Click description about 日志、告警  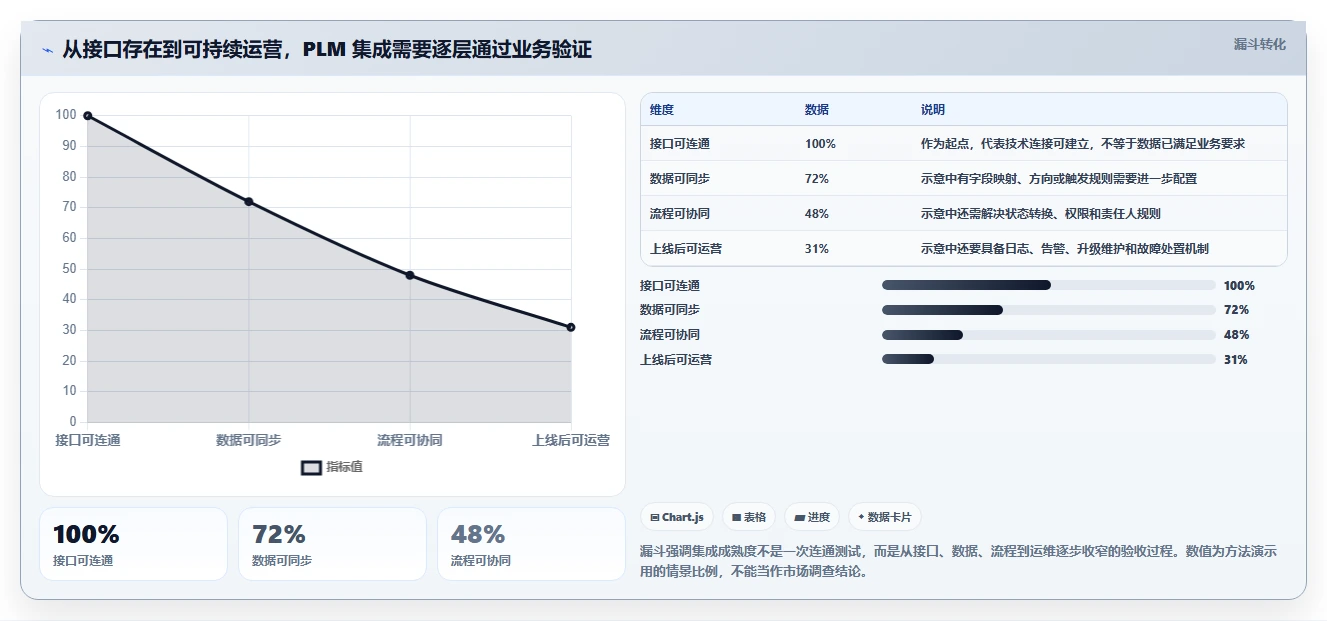pyautogui.click(x=1065, y=249)
